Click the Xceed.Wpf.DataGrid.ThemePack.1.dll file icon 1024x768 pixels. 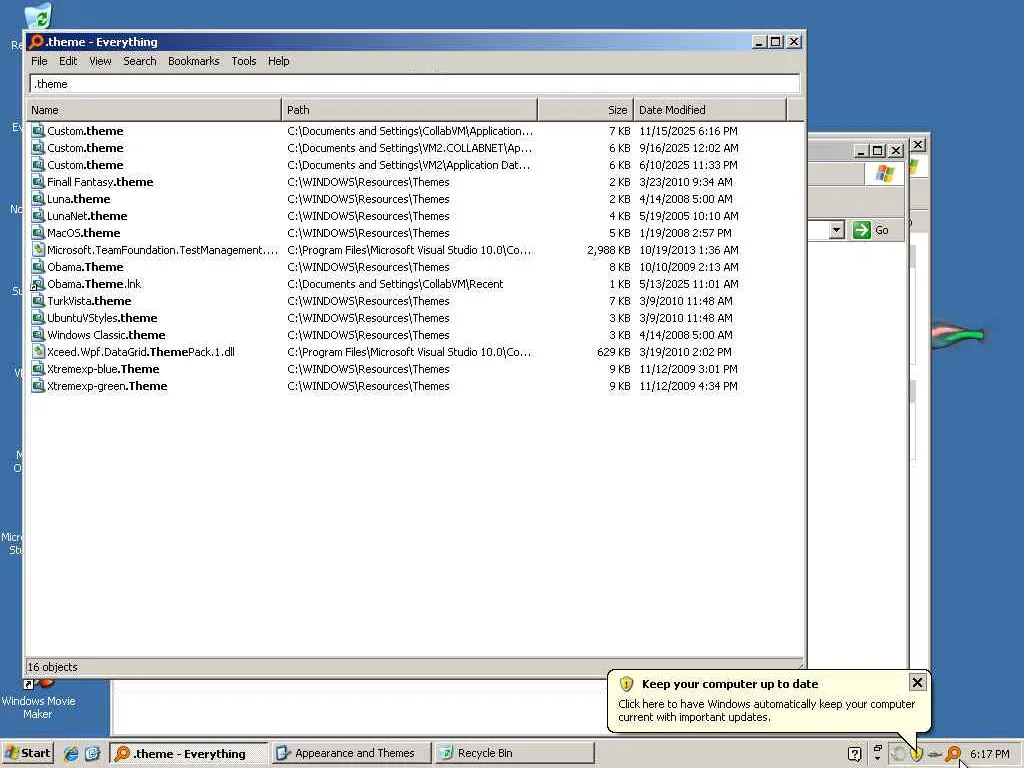(38, 351)
